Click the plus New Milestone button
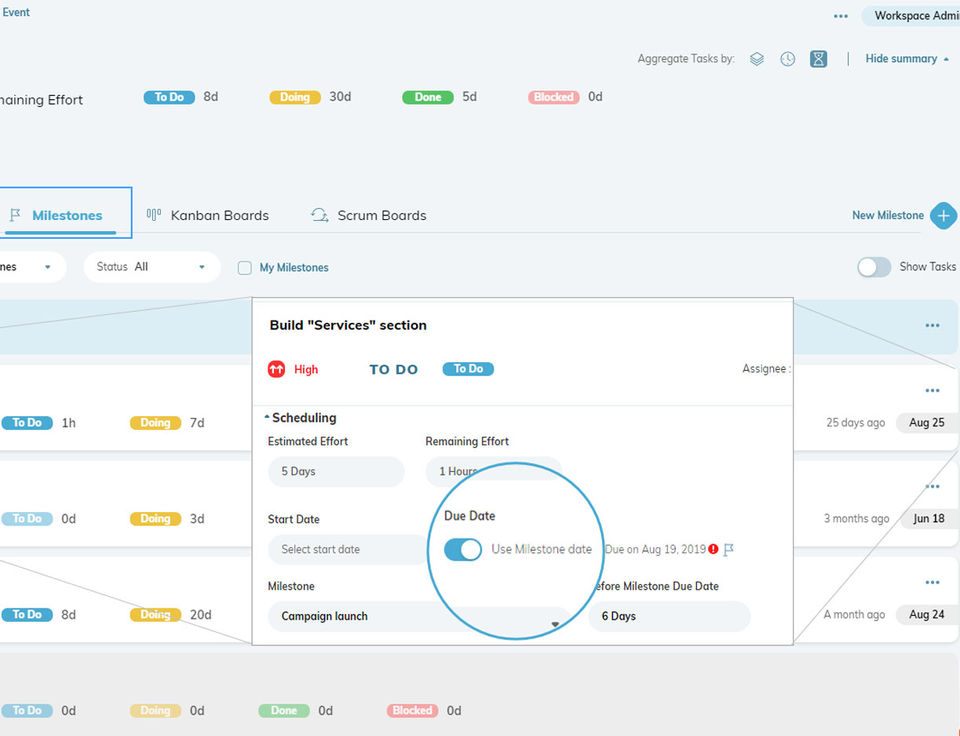This screenshot has width=960, height=736. 943,216
